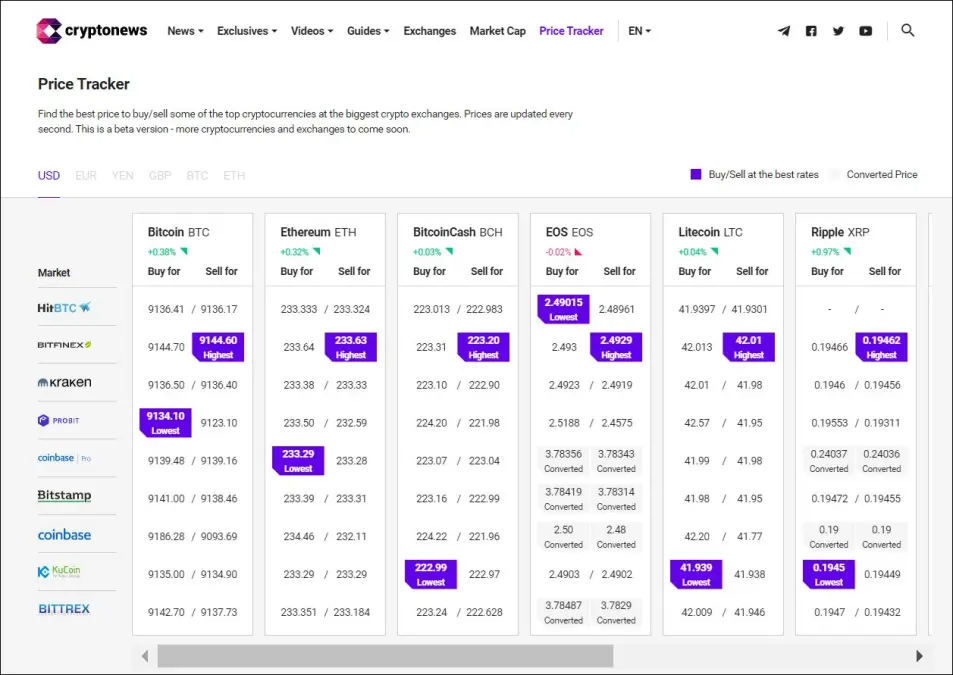Viewport: 953px width, 675px height.
Task: Click the gray Converted Price legend swatch
Action: click(834, 174)
